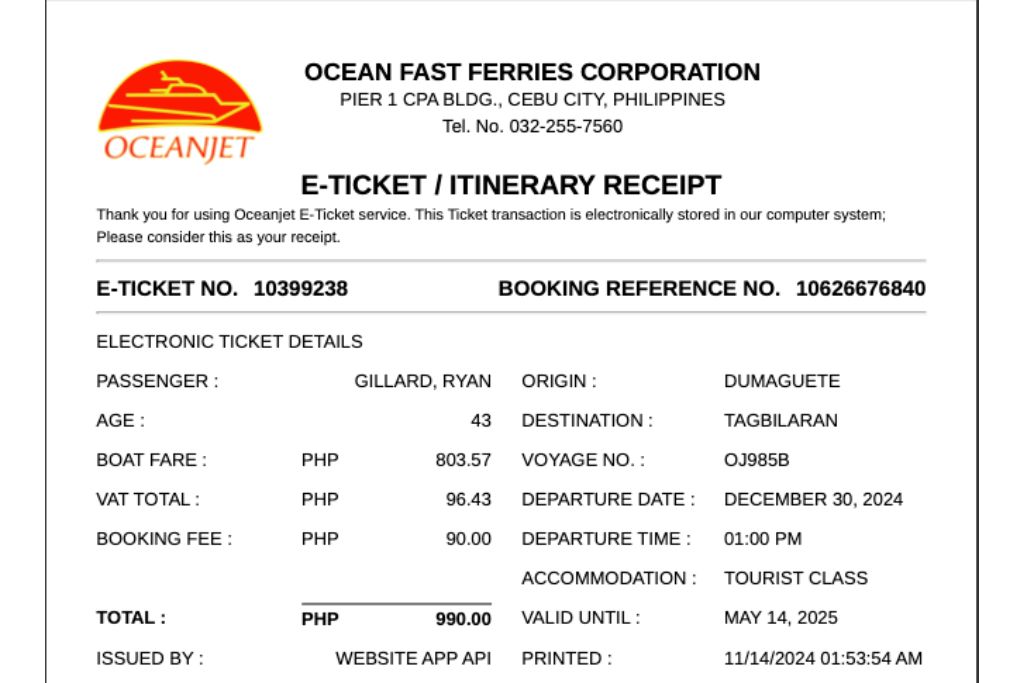Click the Tourist Class accommodation text
The image size is (1024, 683).
pos(796,578)
